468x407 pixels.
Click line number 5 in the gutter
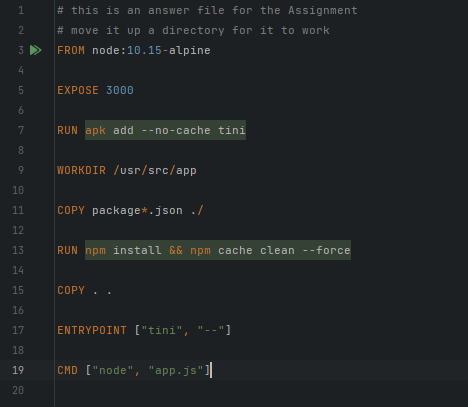[x=21, y=90]
